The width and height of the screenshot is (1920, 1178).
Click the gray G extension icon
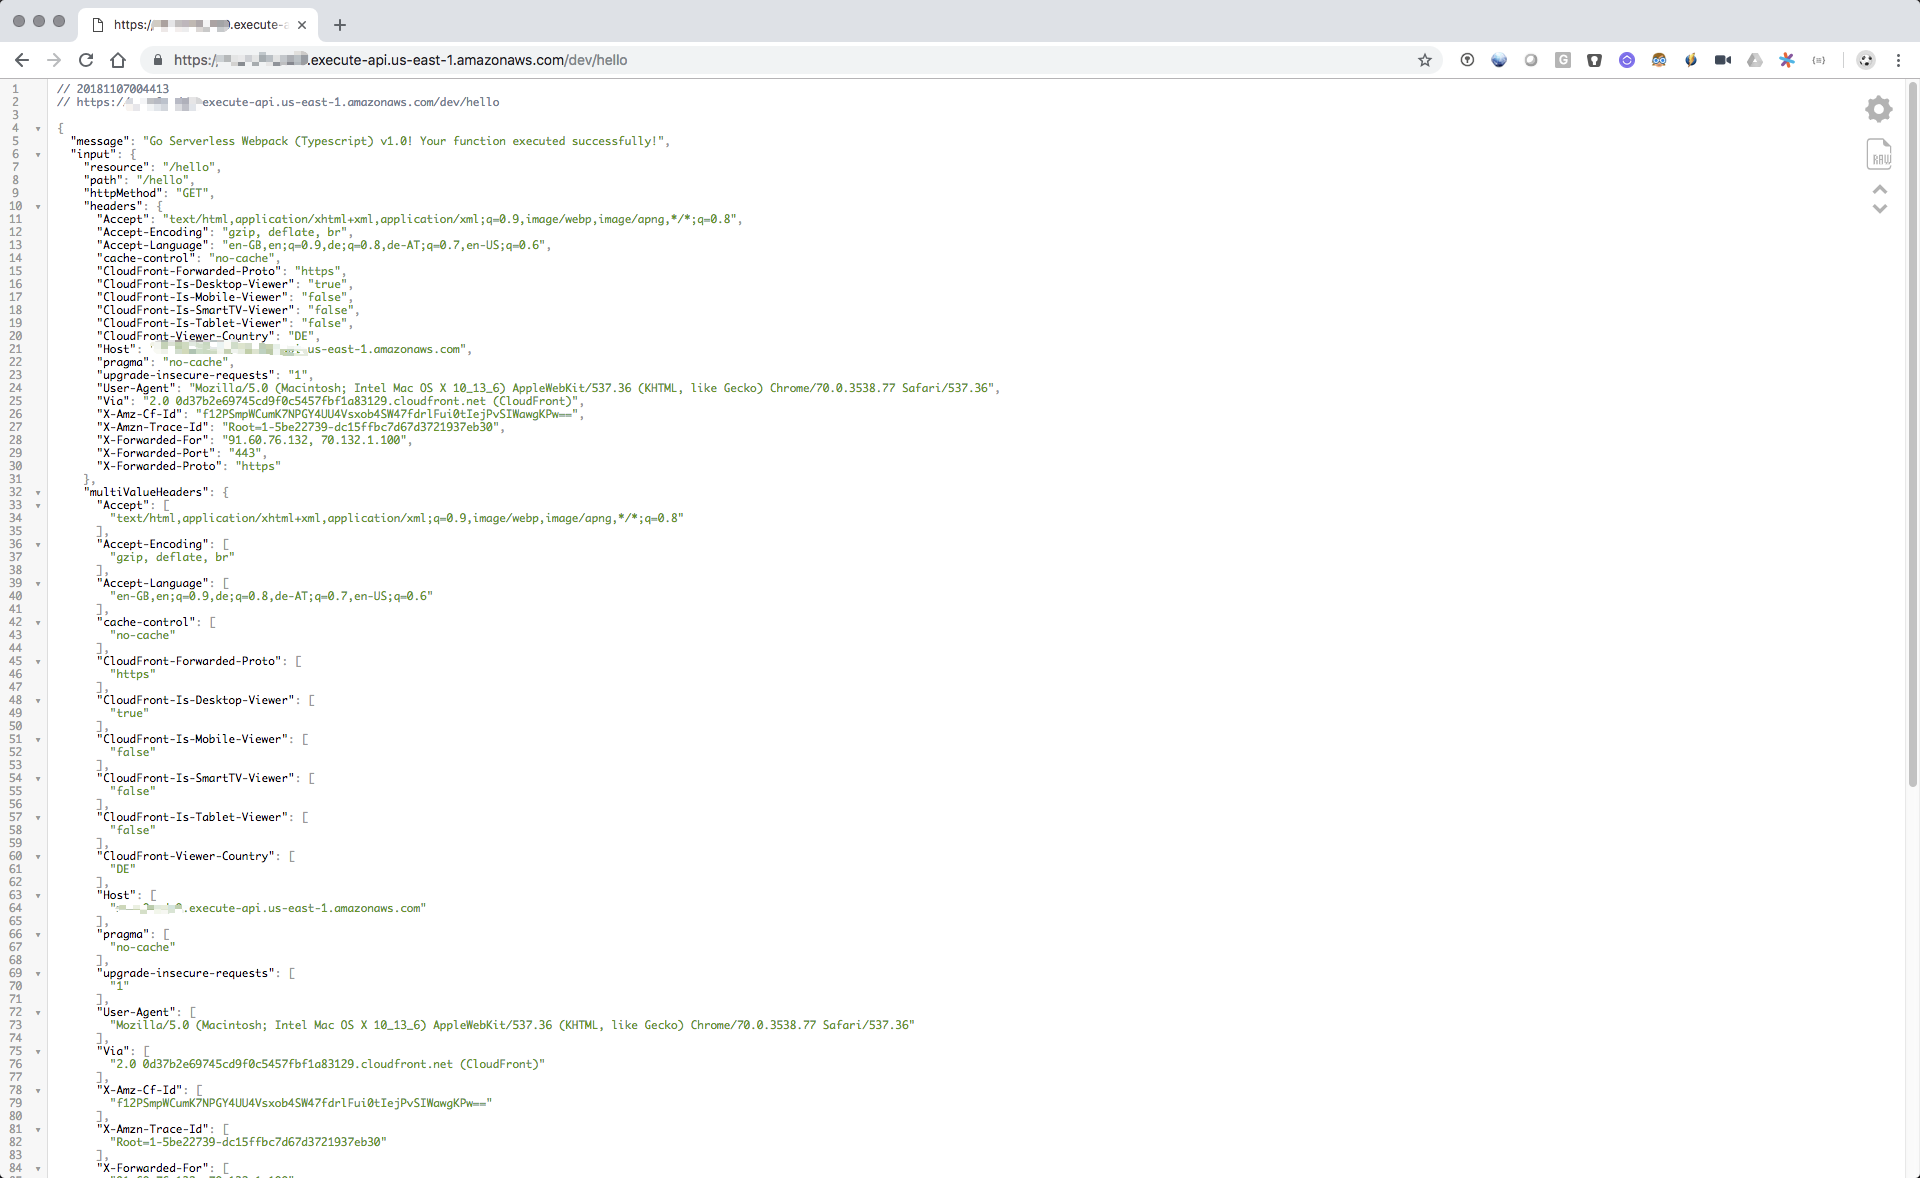tap(1562, 60)
